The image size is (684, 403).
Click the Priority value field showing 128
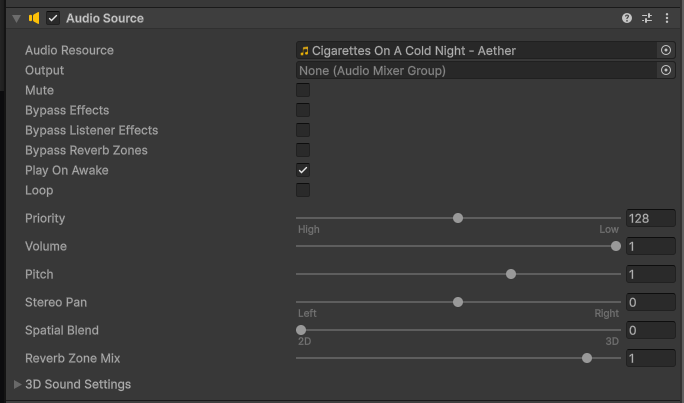[650, 218]
